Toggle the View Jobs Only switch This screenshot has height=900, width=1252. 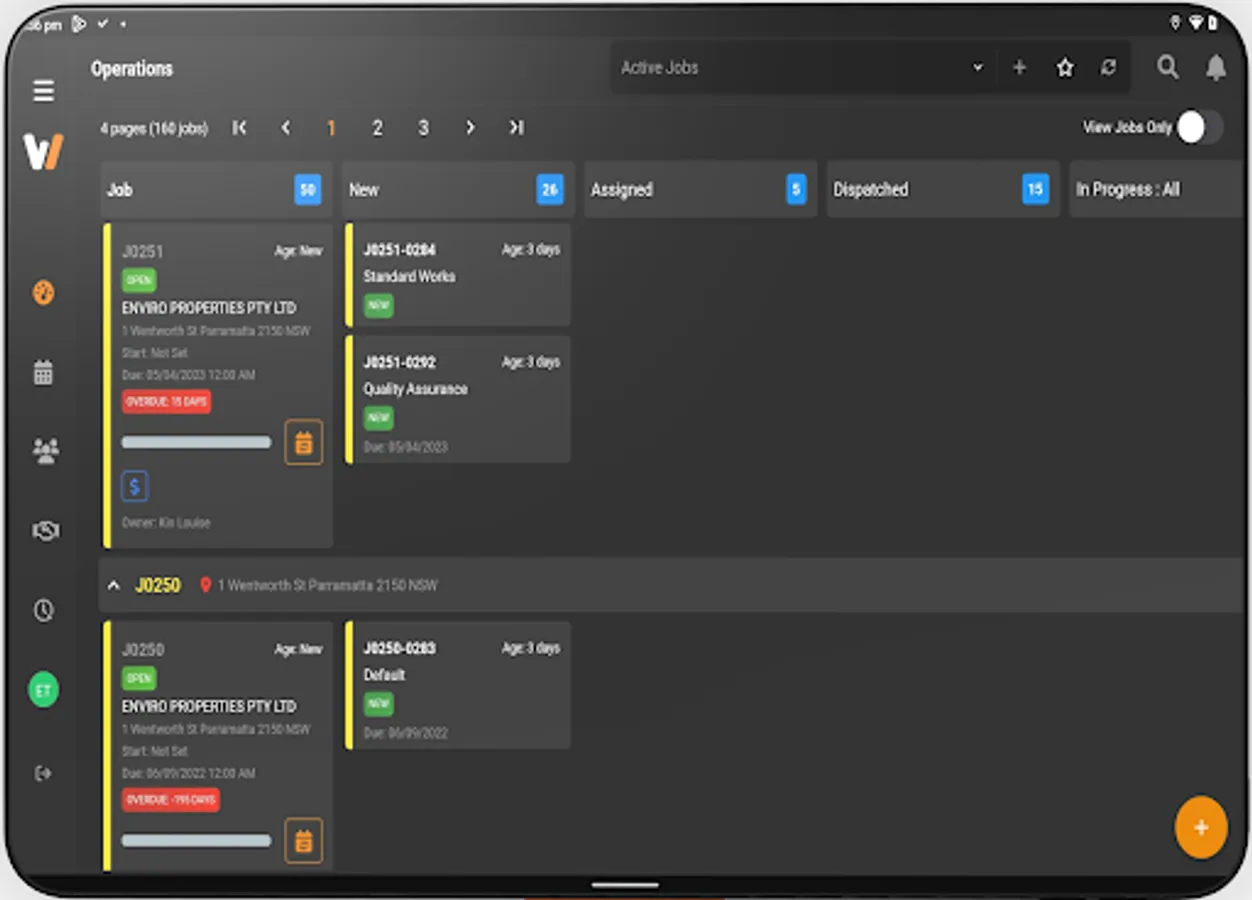pos(1199,127)
